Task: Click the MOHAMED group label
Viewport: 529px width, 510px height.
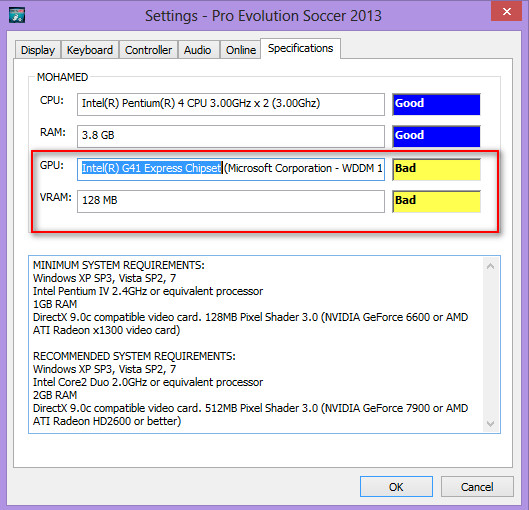Action: pyautogui.click(x=62, y=77)
